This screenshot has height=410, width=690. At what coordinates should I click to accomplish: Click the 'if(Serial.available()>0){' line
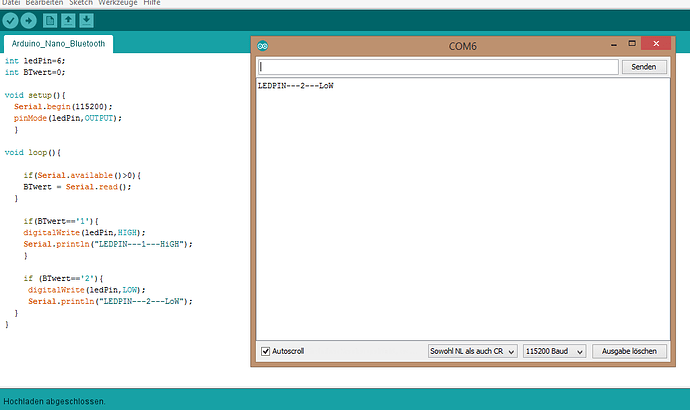coord(82,175)
